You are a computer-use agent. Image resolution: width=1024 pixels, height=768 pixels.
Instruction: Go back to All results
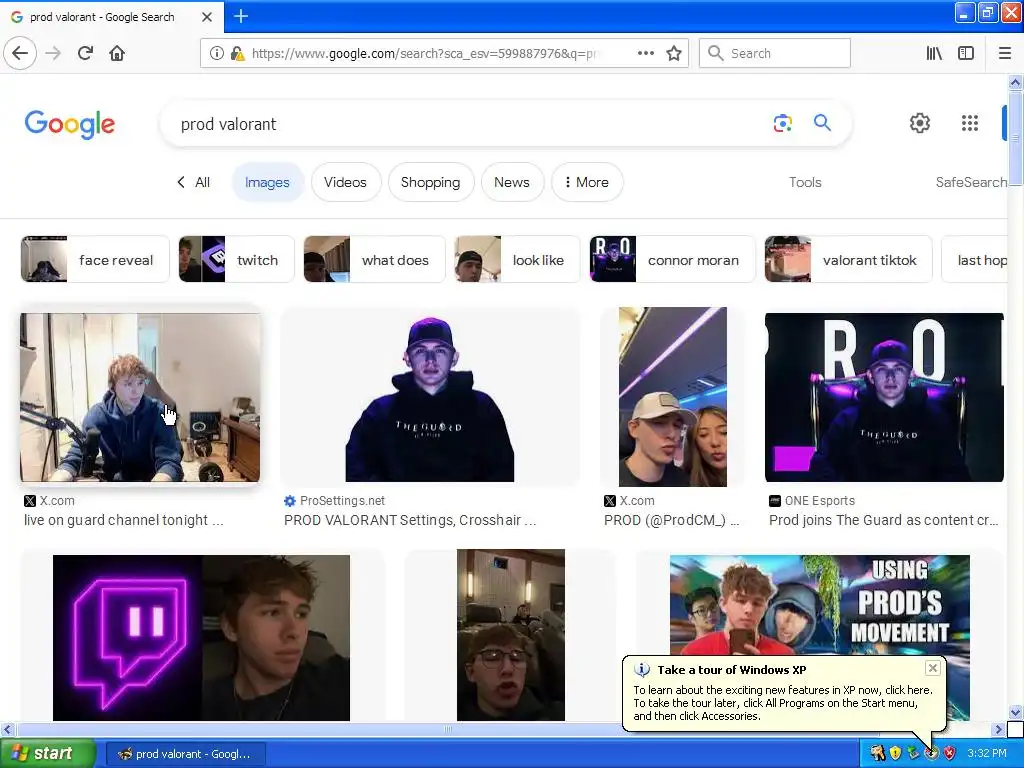pos(193,182)
